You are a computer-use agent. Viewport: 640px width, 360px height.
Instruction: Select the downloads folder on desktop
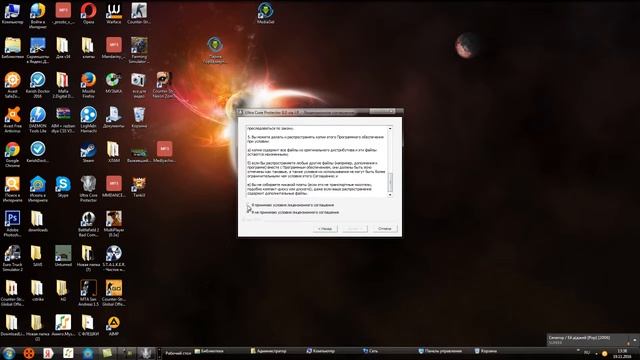[38, 222]
